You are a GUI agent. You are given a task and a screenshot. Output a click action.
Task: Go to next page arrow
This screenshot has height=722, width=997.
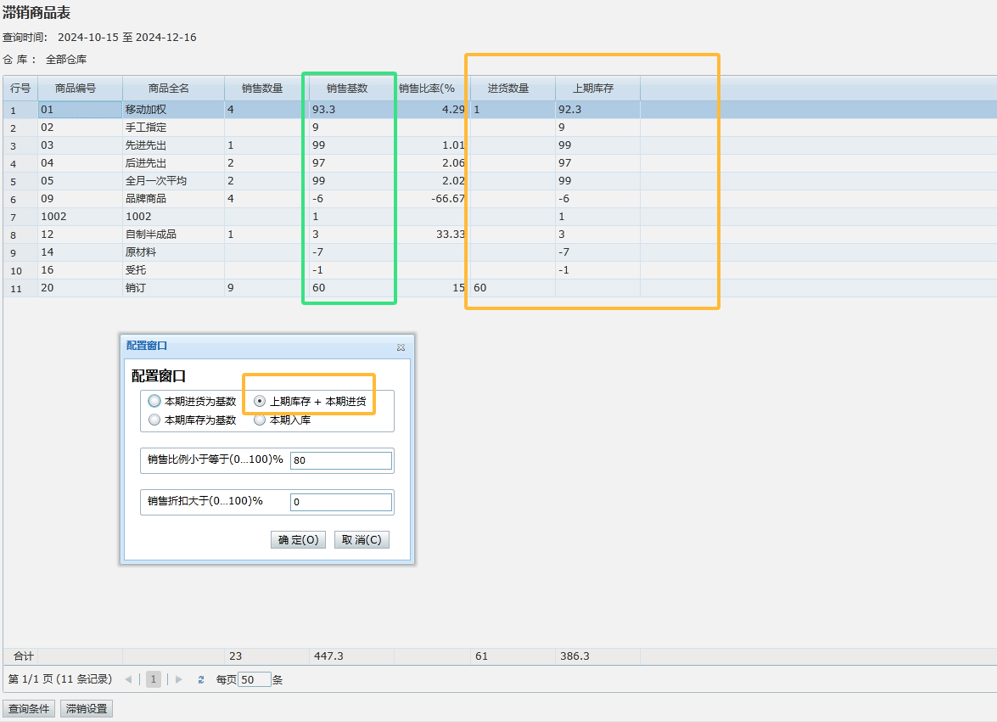(x=179, y=680)
